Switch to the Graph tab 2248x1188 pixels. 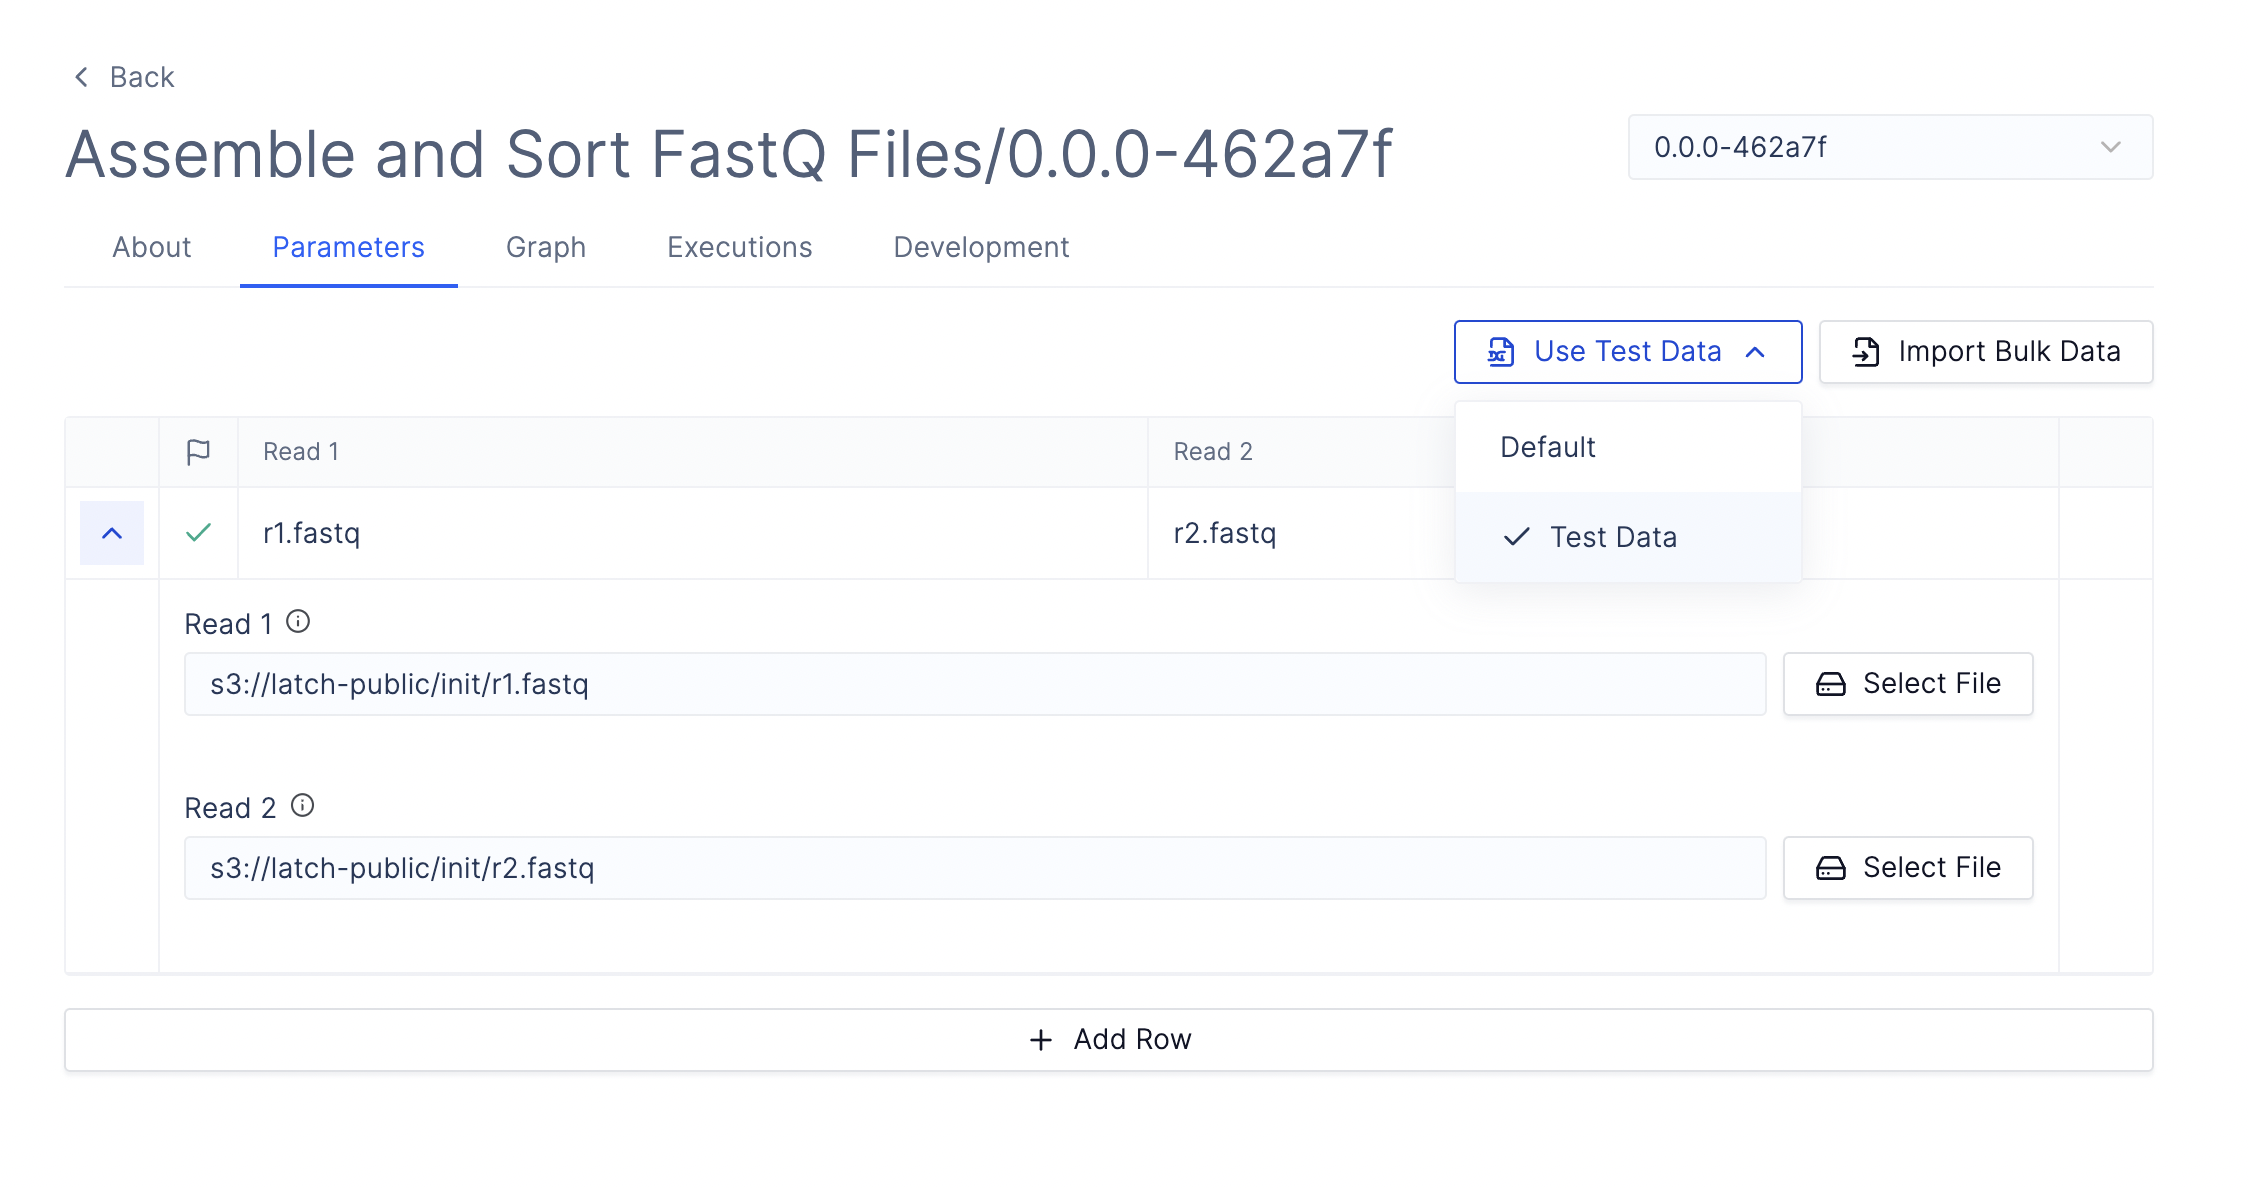pos(545,247)
